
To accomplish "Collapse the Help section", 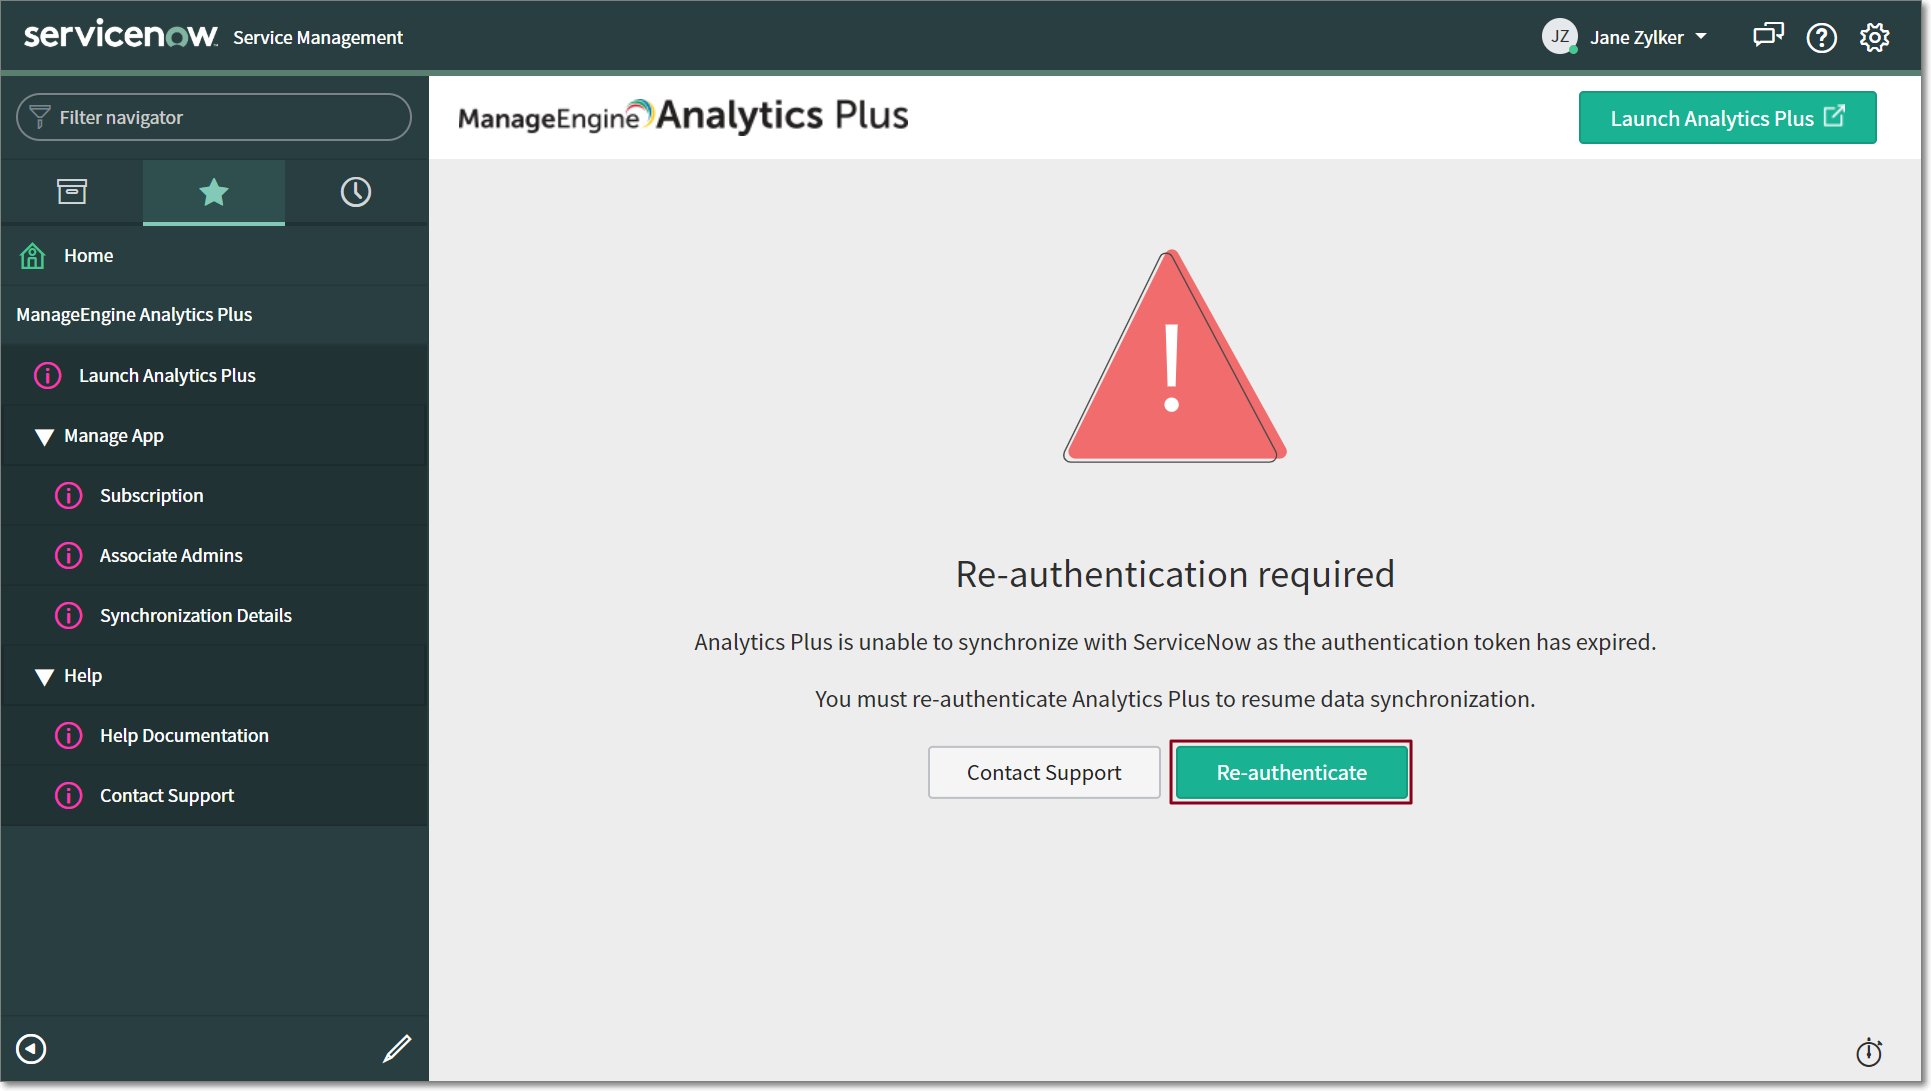I will [44, 677].
